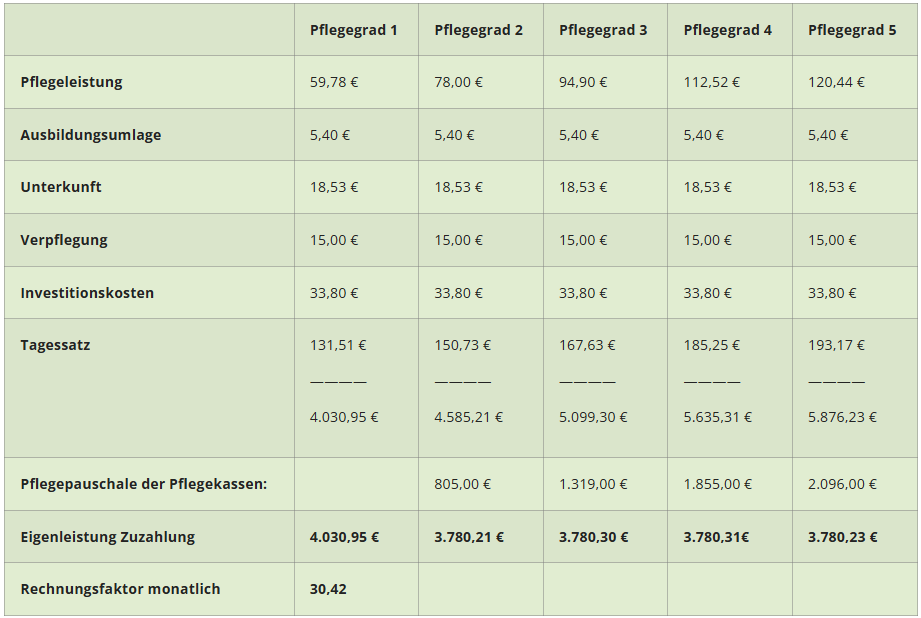Select the Pflegegrad 3 column header
This screenshot has width=921, height=618.
tap(603, 30)
